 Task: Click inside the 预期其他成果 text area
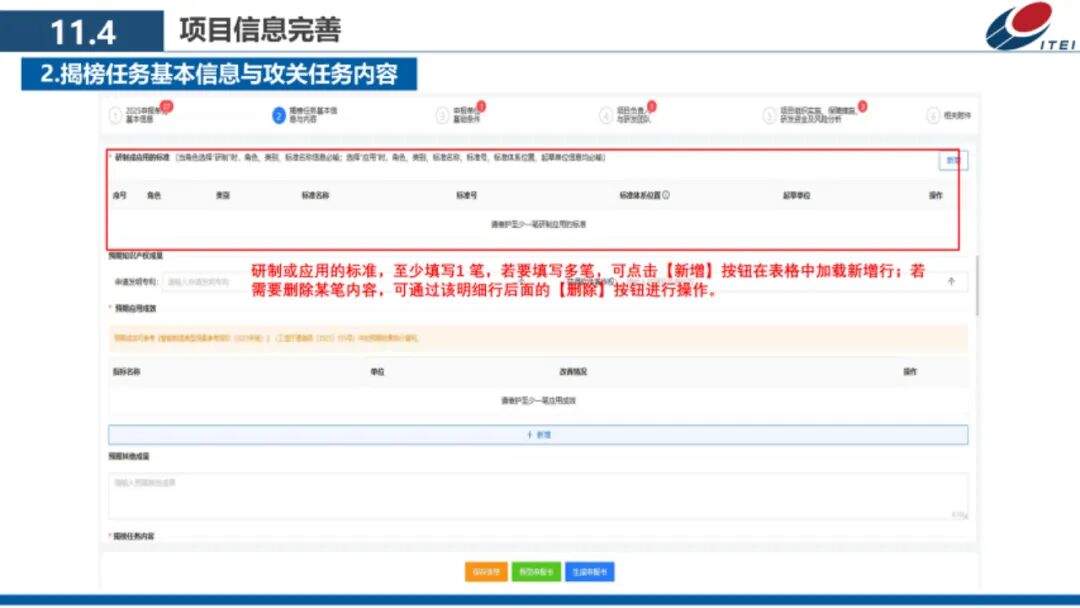pyautogui.click(x=540, y=490)
